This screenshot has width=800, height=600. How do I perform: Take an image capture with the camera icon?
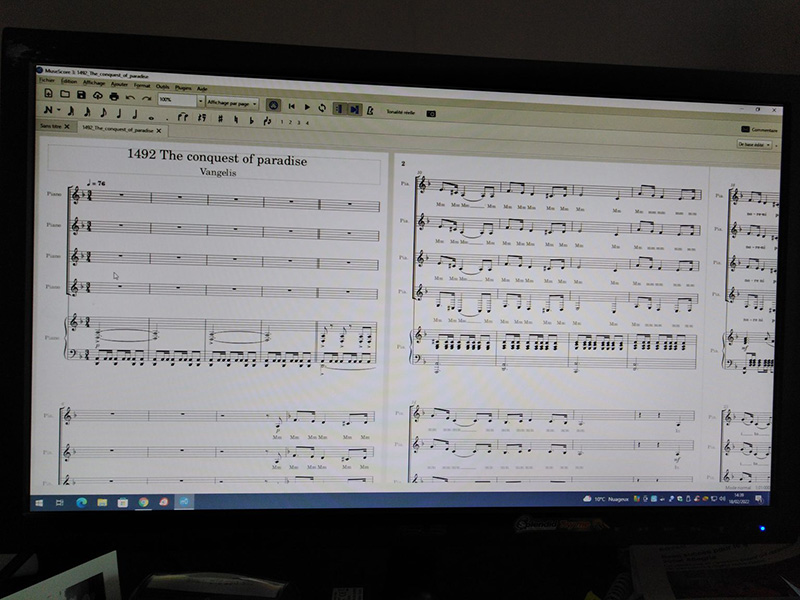coord(431,114)
